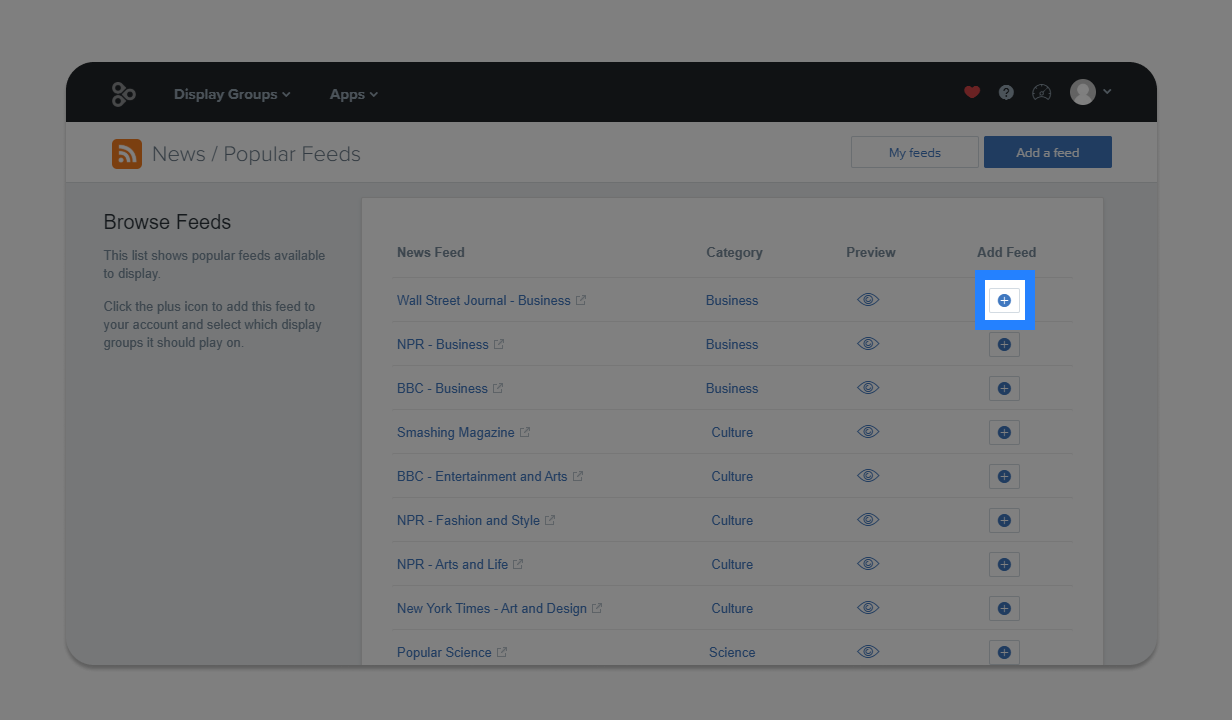The image size is (1232, 720).
Task: Expand the Display Groups dropdown
Action: 232,94
